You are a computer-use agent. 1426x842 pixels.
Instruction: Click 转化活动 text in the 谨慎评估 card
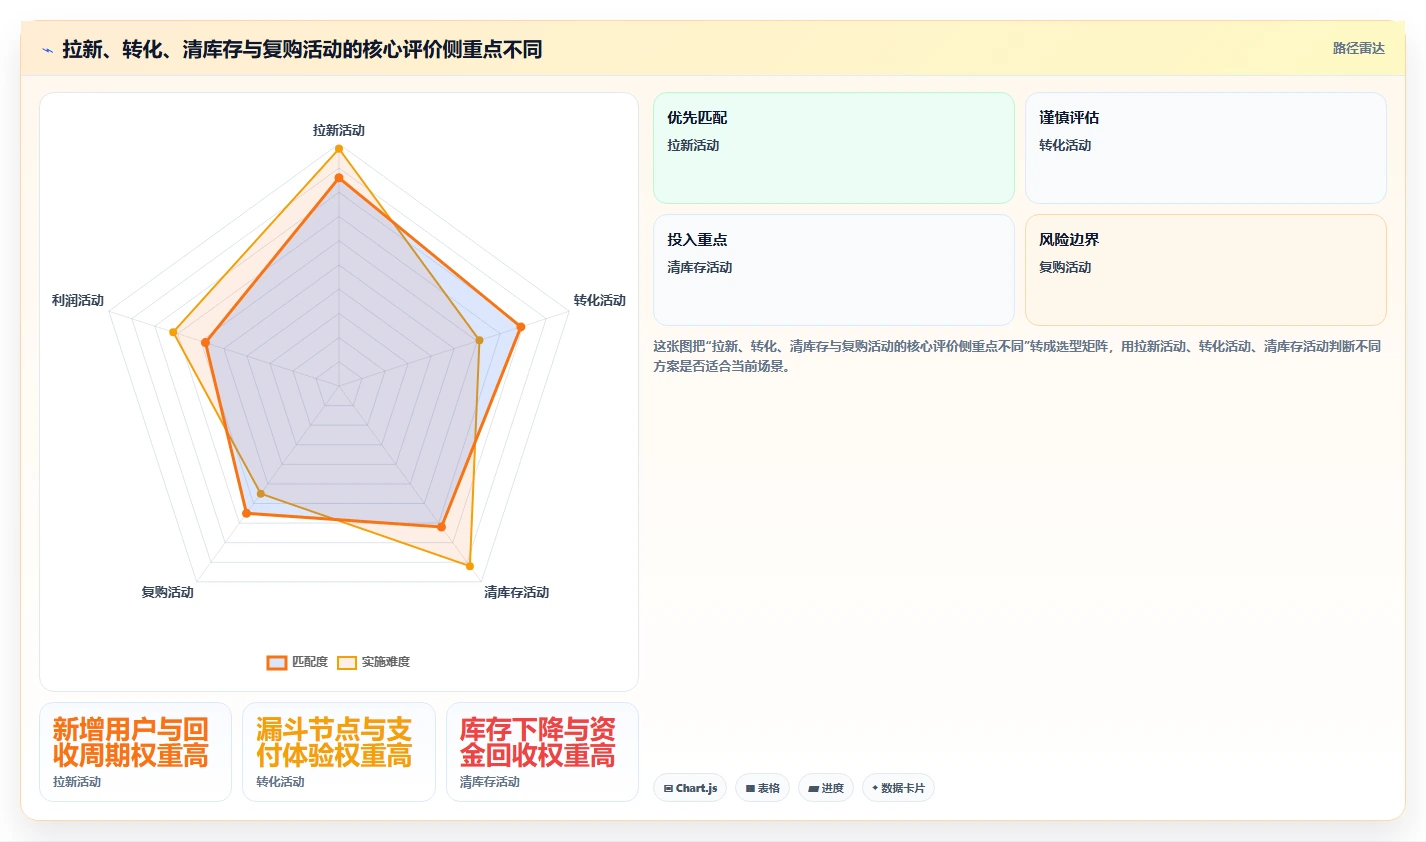pos(1065,145)
